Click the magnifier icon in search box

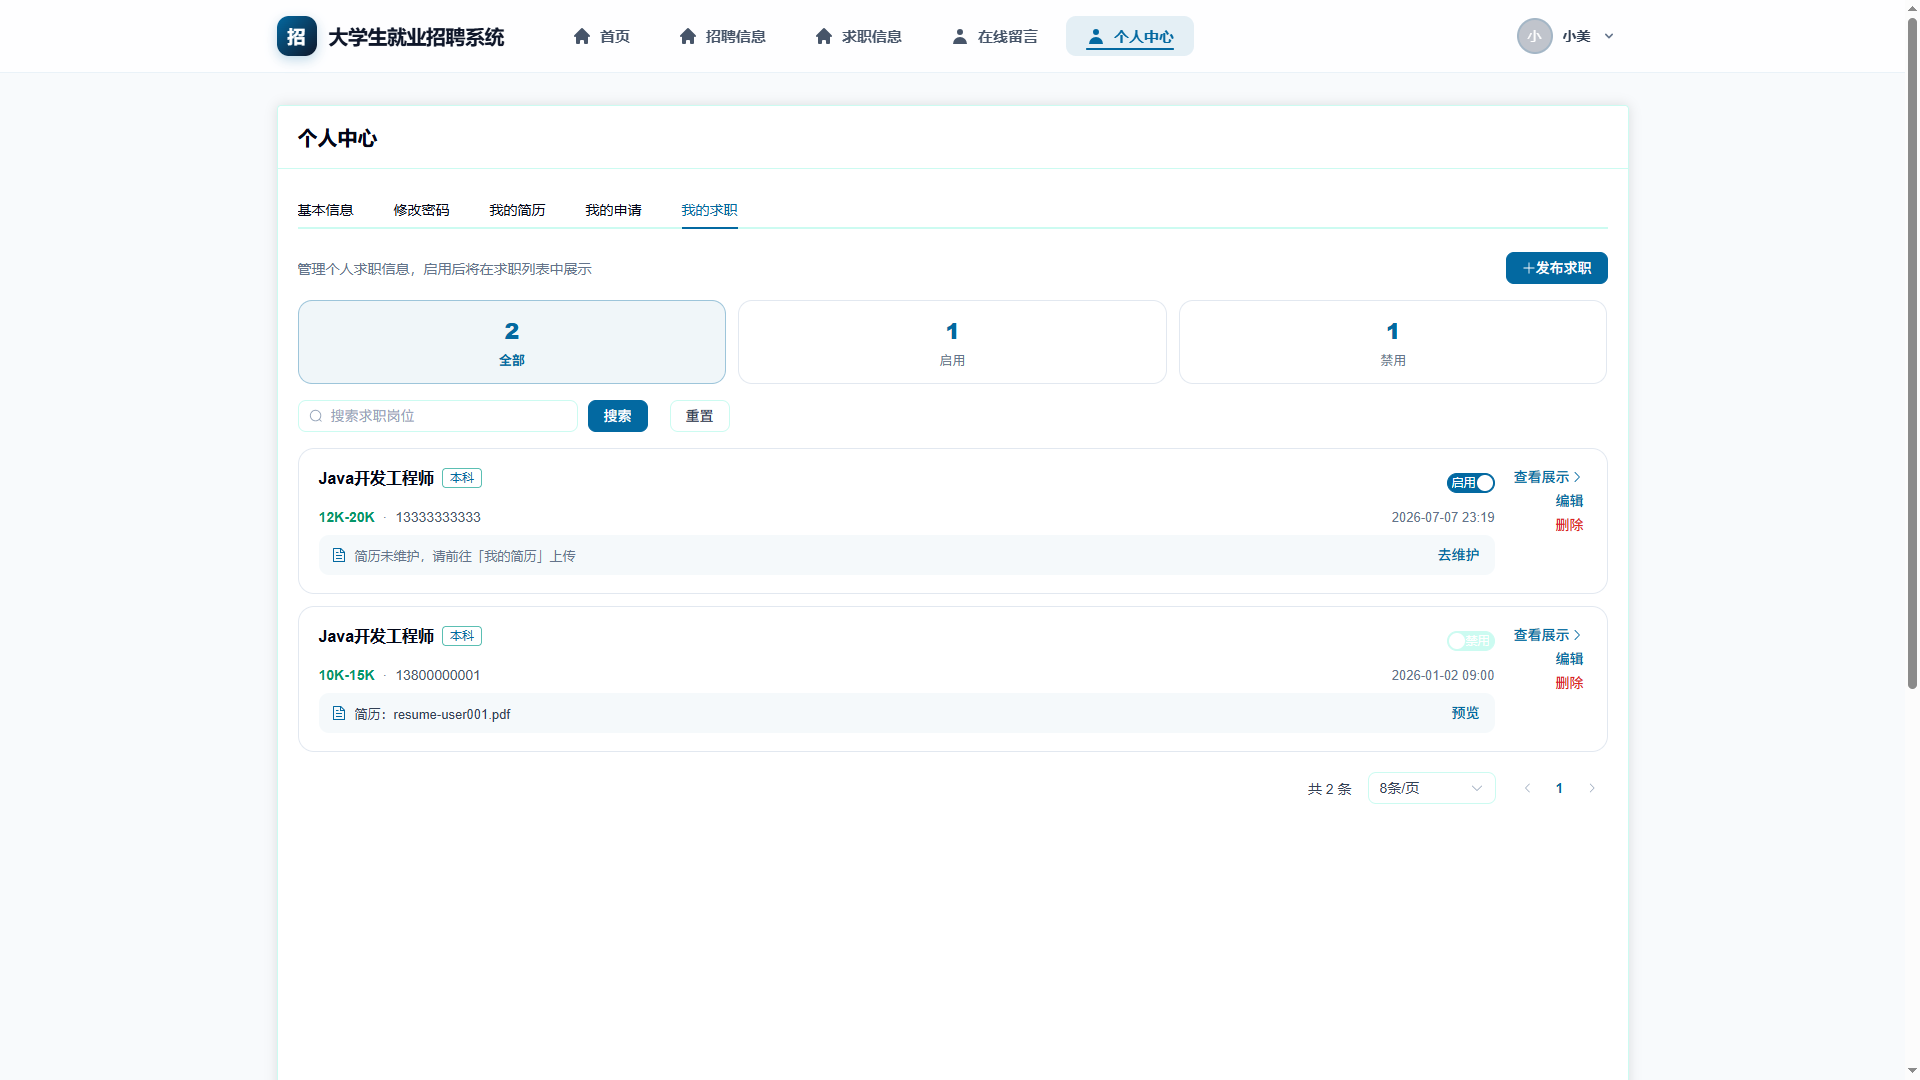point(316,416)
